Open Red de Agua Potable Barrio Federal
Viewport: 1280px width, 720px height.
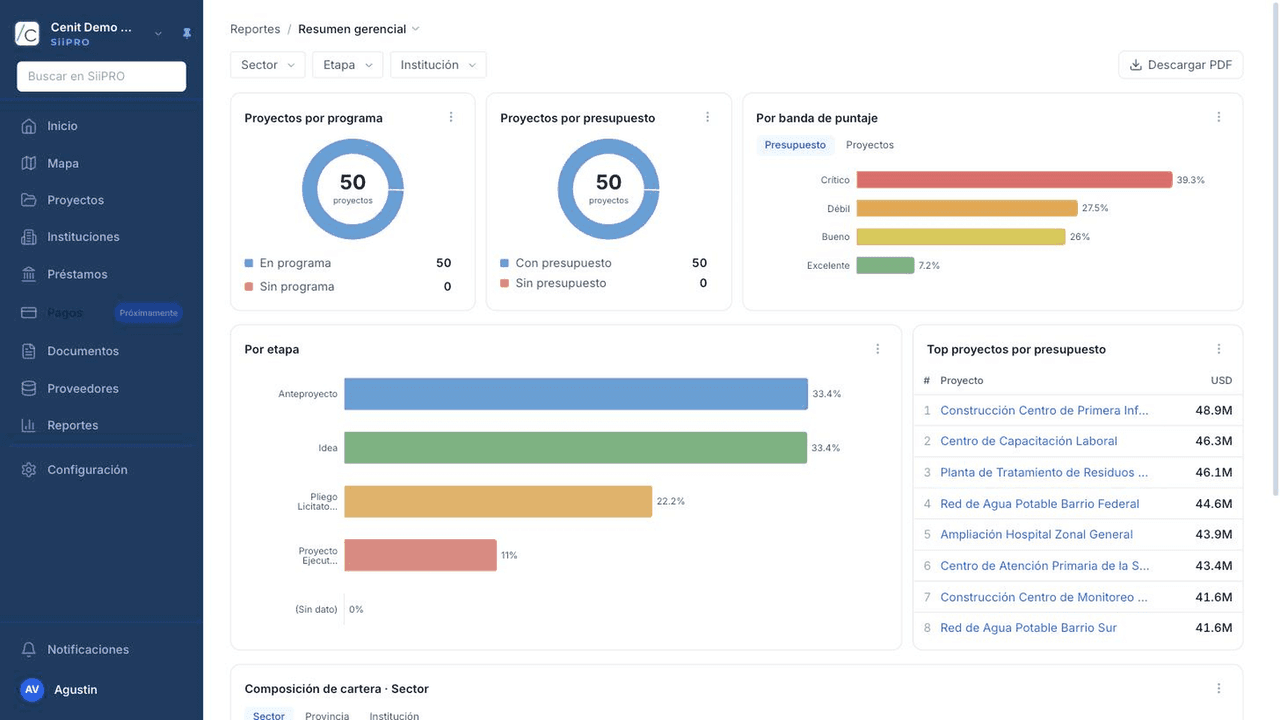(1040, 504)
